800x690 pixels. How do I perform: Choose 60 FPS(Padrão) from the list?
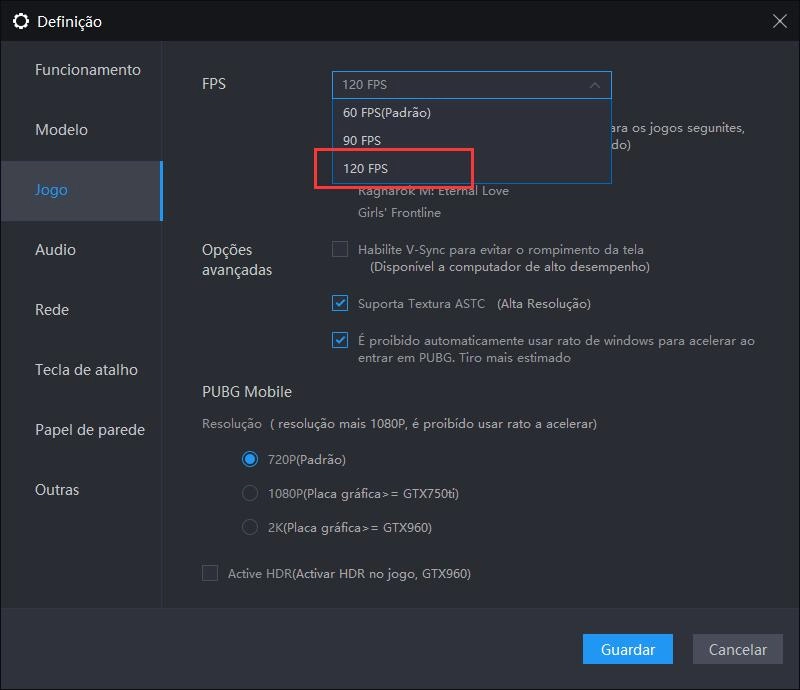[386, 113]
